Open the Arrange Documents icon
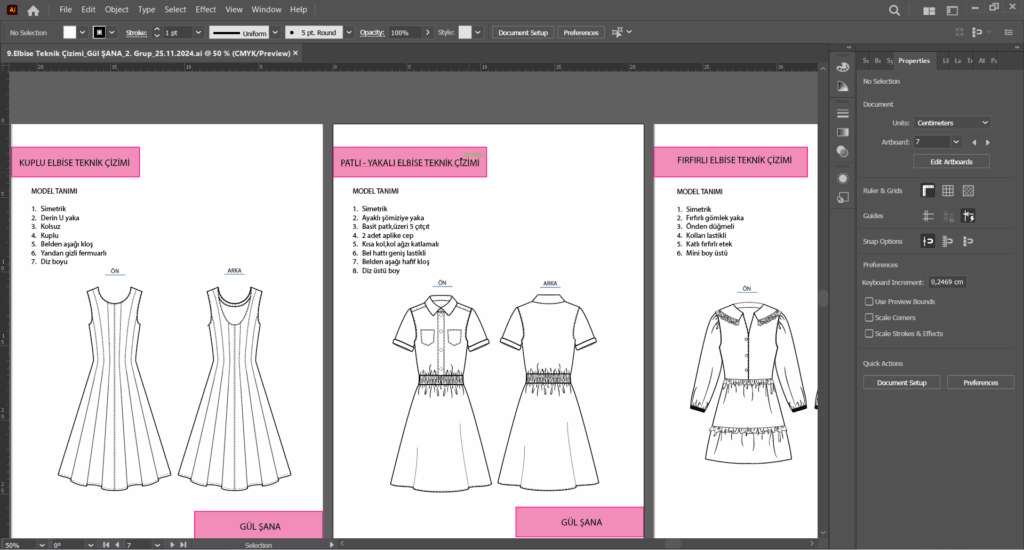Image resolution: width=1024 pixels, height=550 pixels. (x=930, y=10)
